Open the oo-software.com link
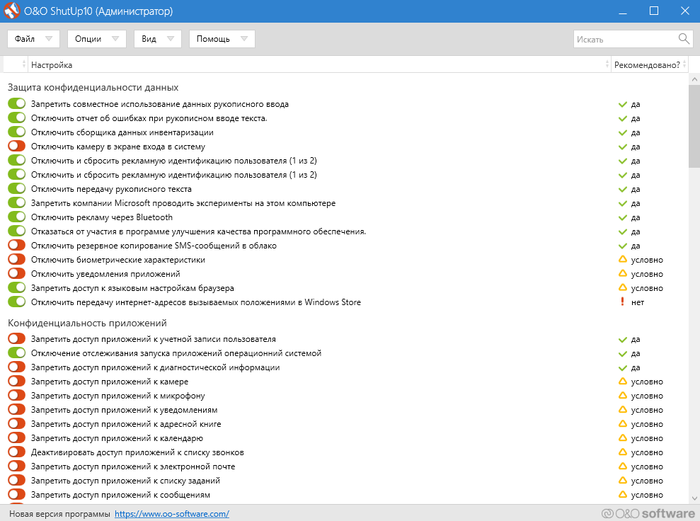This screenshot has height=521, width=700. pos(172,514)
